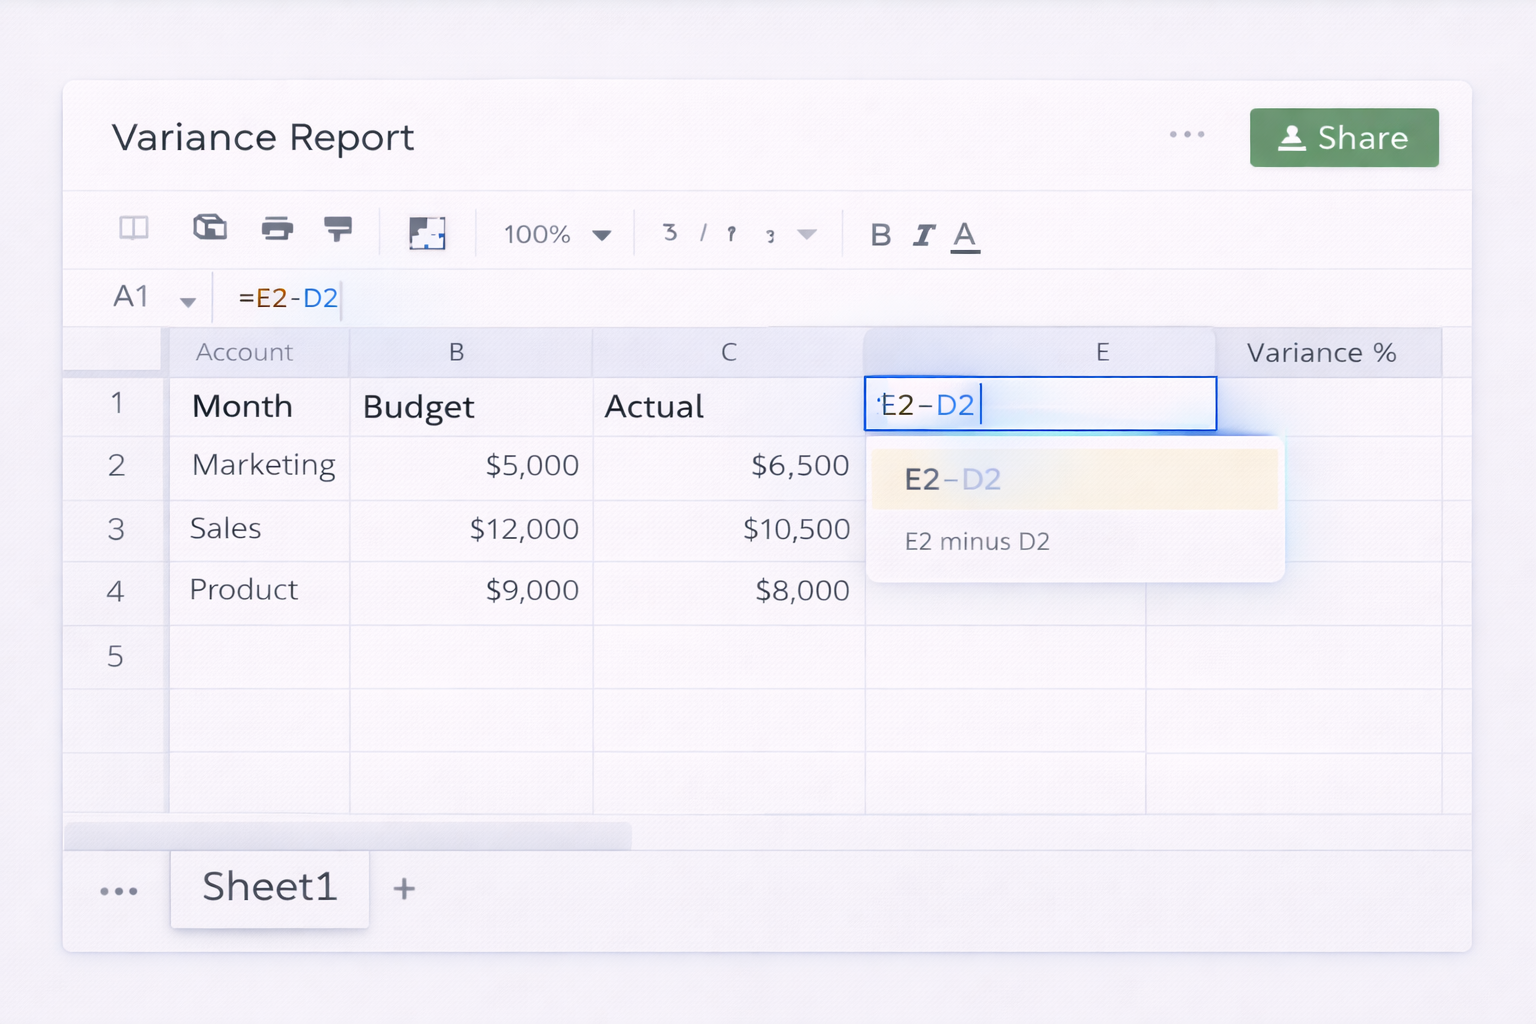Viewport: 1536px width, 1024px height.
Task: Expand the A1 name box dropdown
Action: coord(187,301)
